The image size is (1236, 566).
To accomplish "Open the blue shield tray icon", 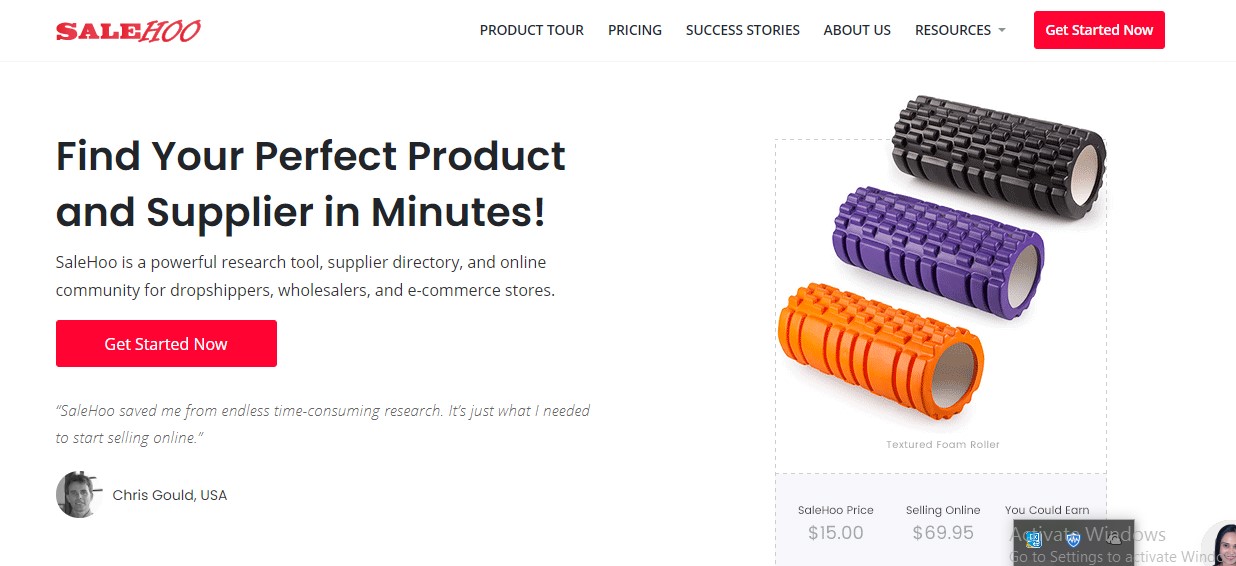I will (1073, 540).
